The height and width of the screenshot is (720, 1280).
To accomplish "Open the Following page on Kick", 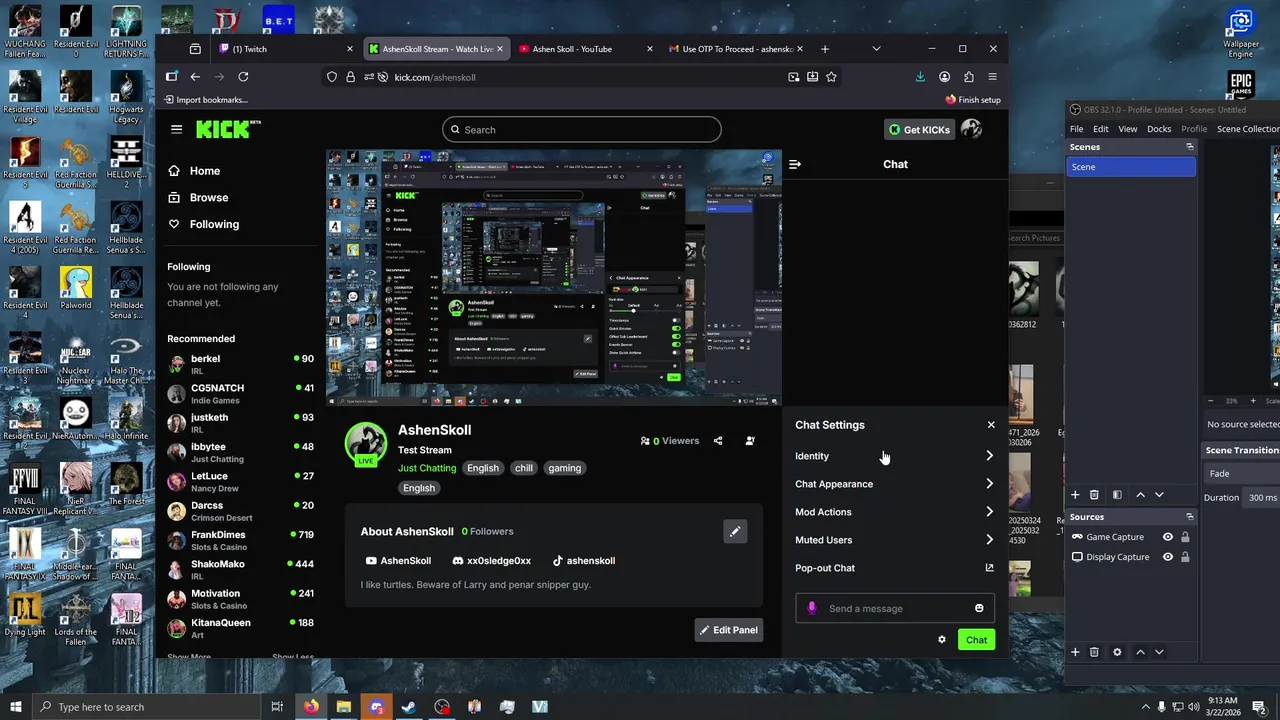I will 203,224.
